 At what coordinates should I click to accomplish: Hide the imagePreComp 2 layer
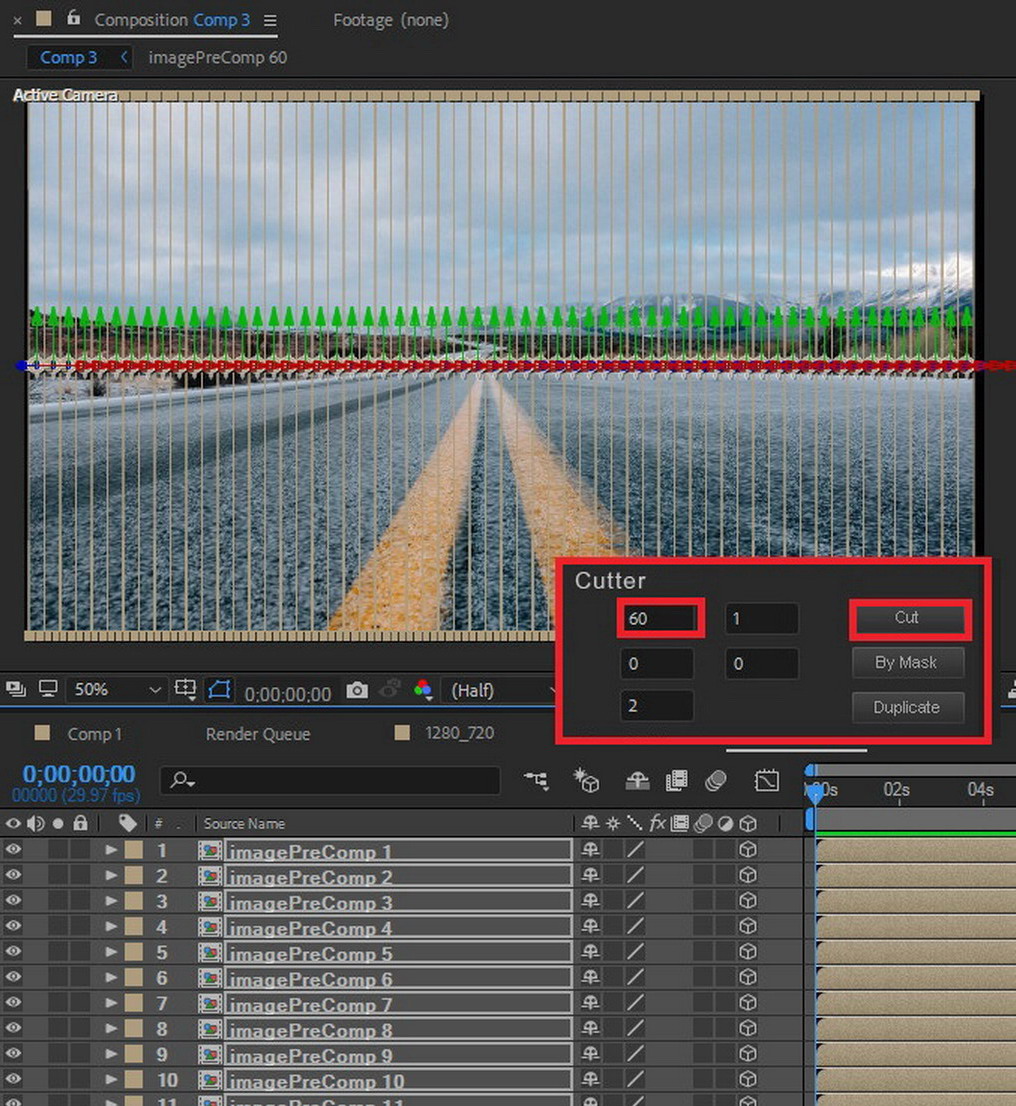tap(13, 875)
